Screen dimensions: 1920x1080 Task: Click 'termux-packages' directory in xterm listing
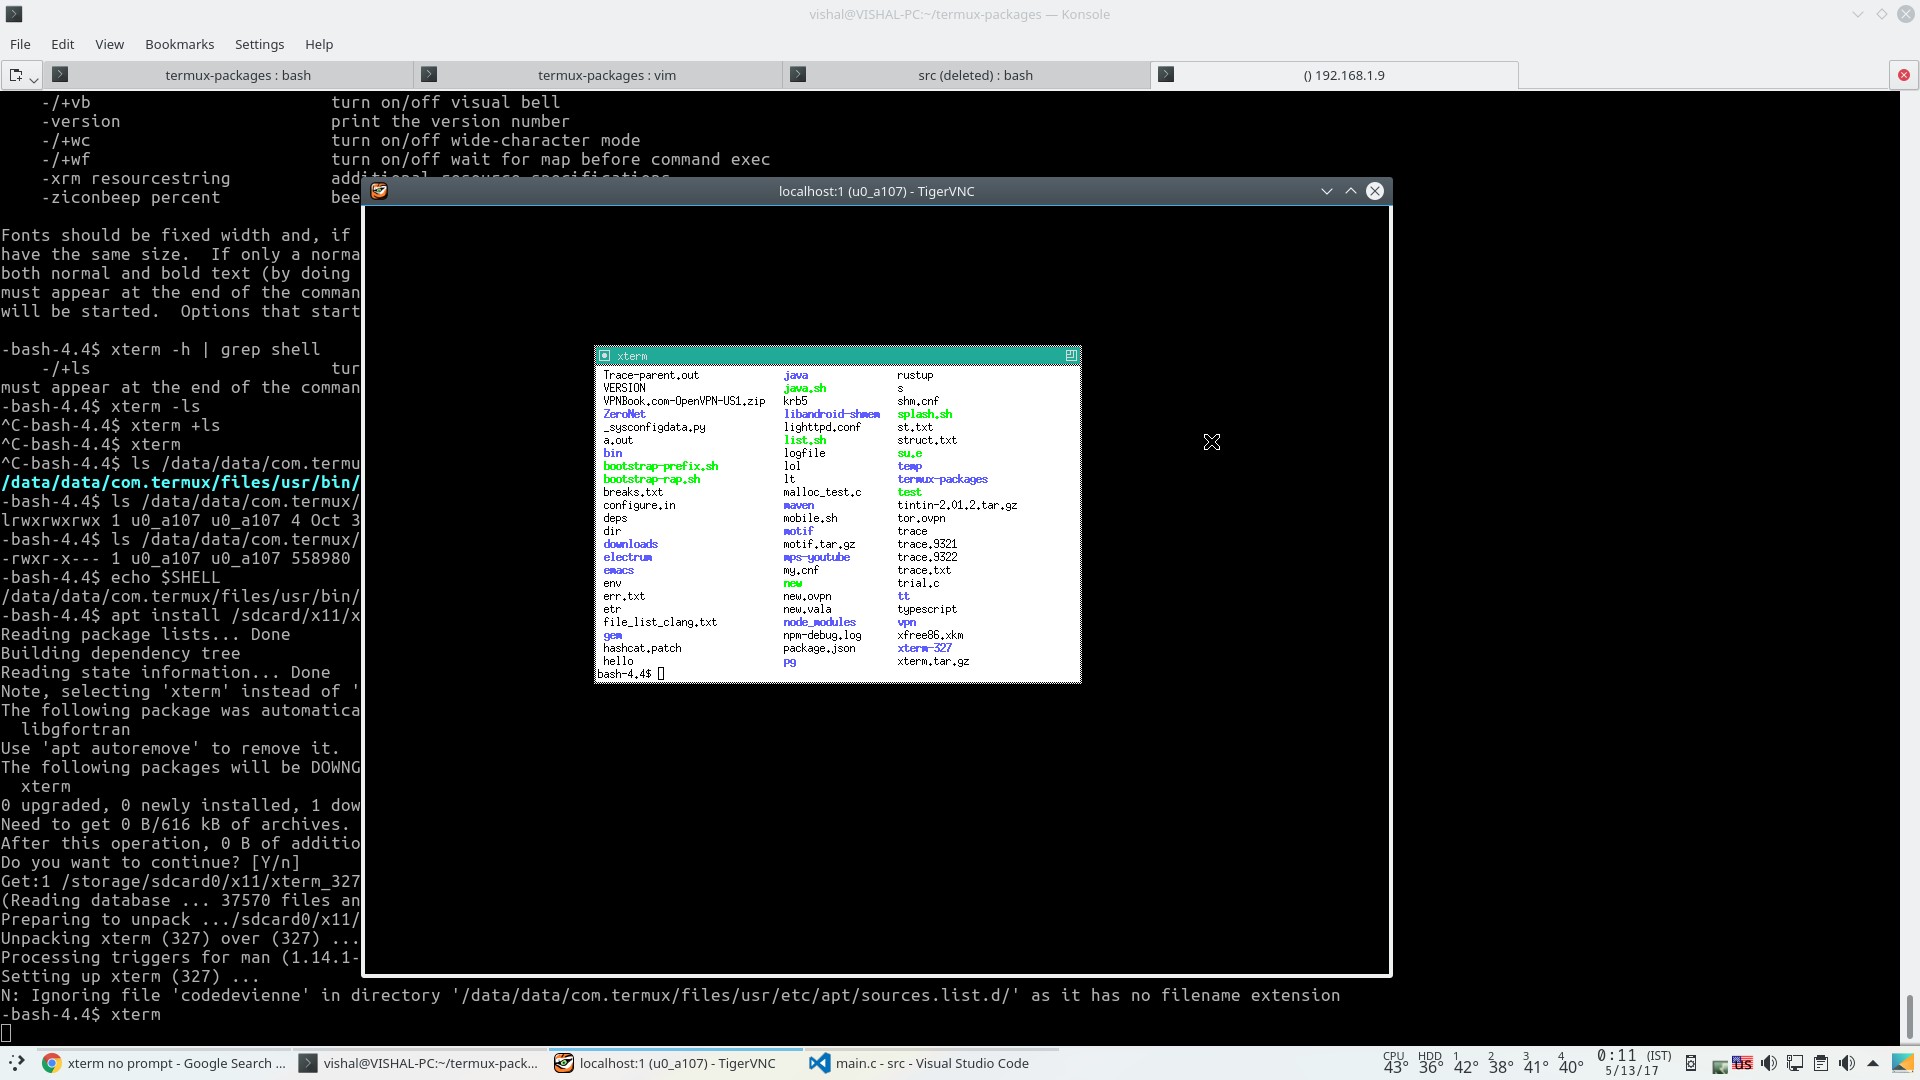point(942,479)
